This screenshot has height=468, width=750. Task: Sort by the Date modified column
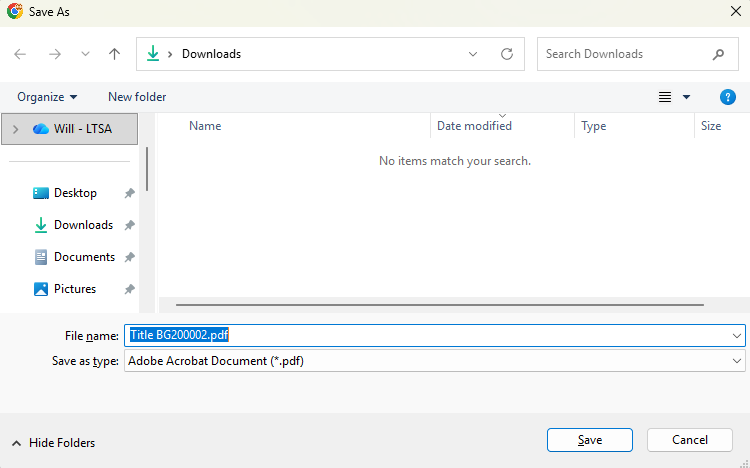pyautogui.click(x=475, y=126)
